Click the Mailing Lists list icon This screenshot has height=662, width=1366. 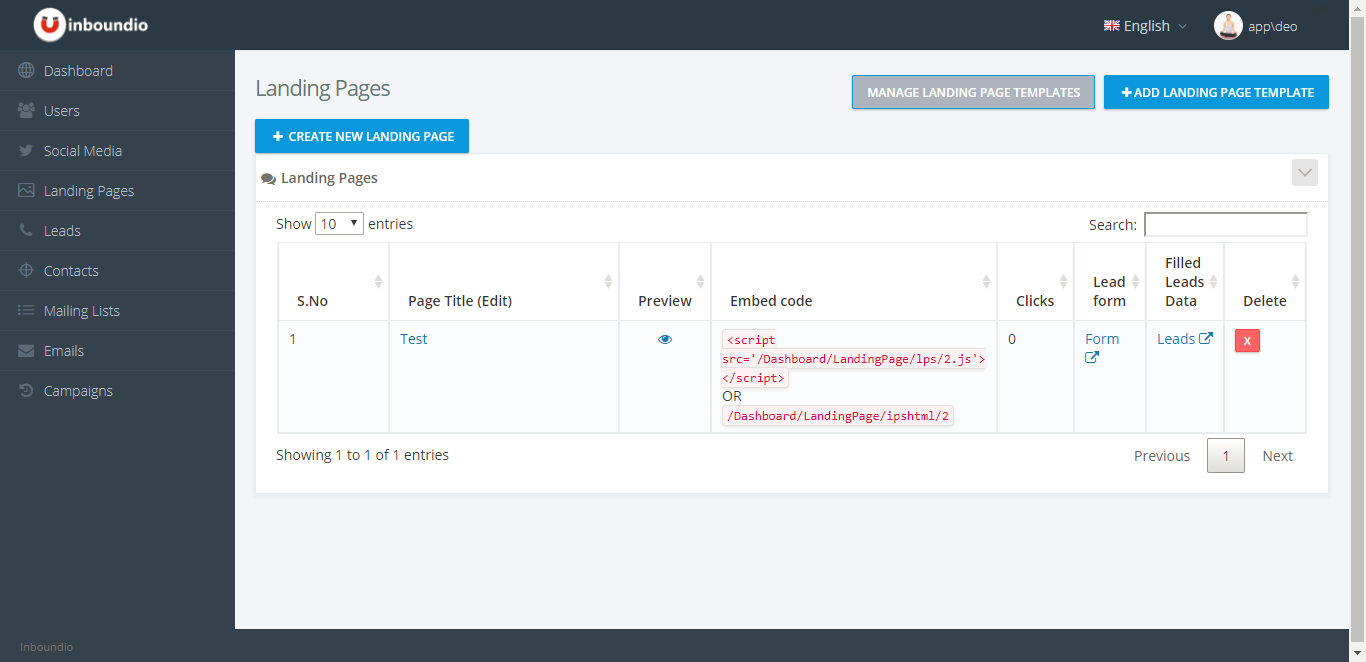pos(26,311)
